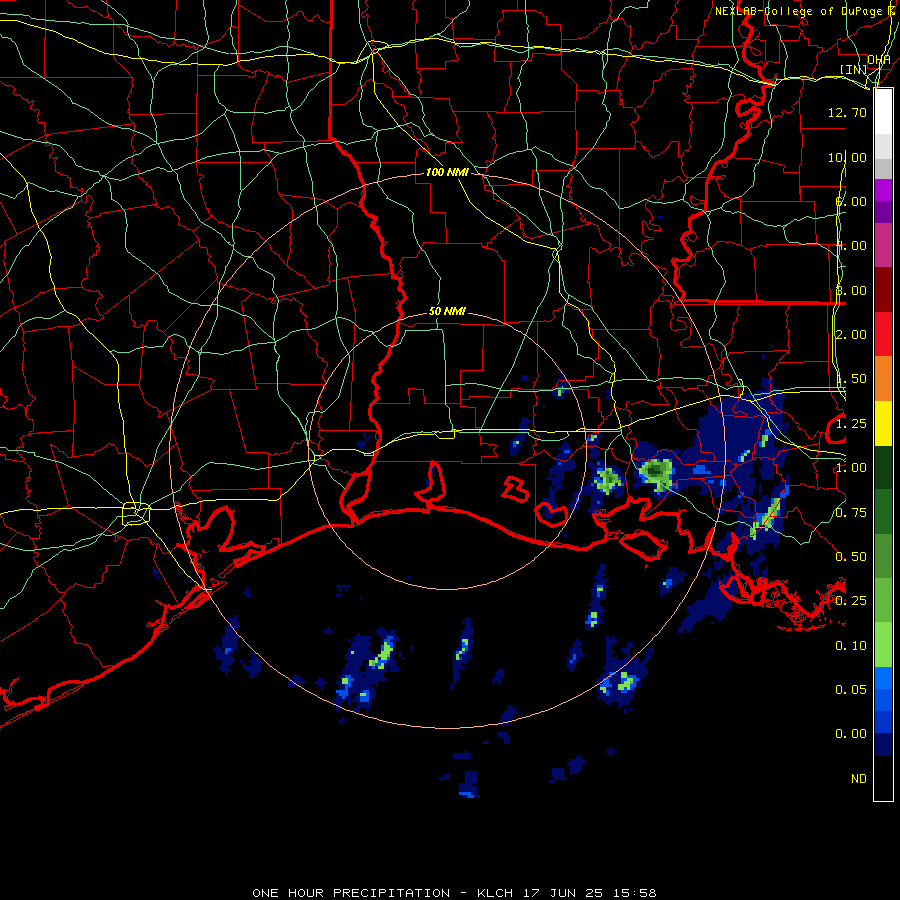This screenshot has height=900, width=900.
Task: Click the [IN] units label
Action: (853, 69)
